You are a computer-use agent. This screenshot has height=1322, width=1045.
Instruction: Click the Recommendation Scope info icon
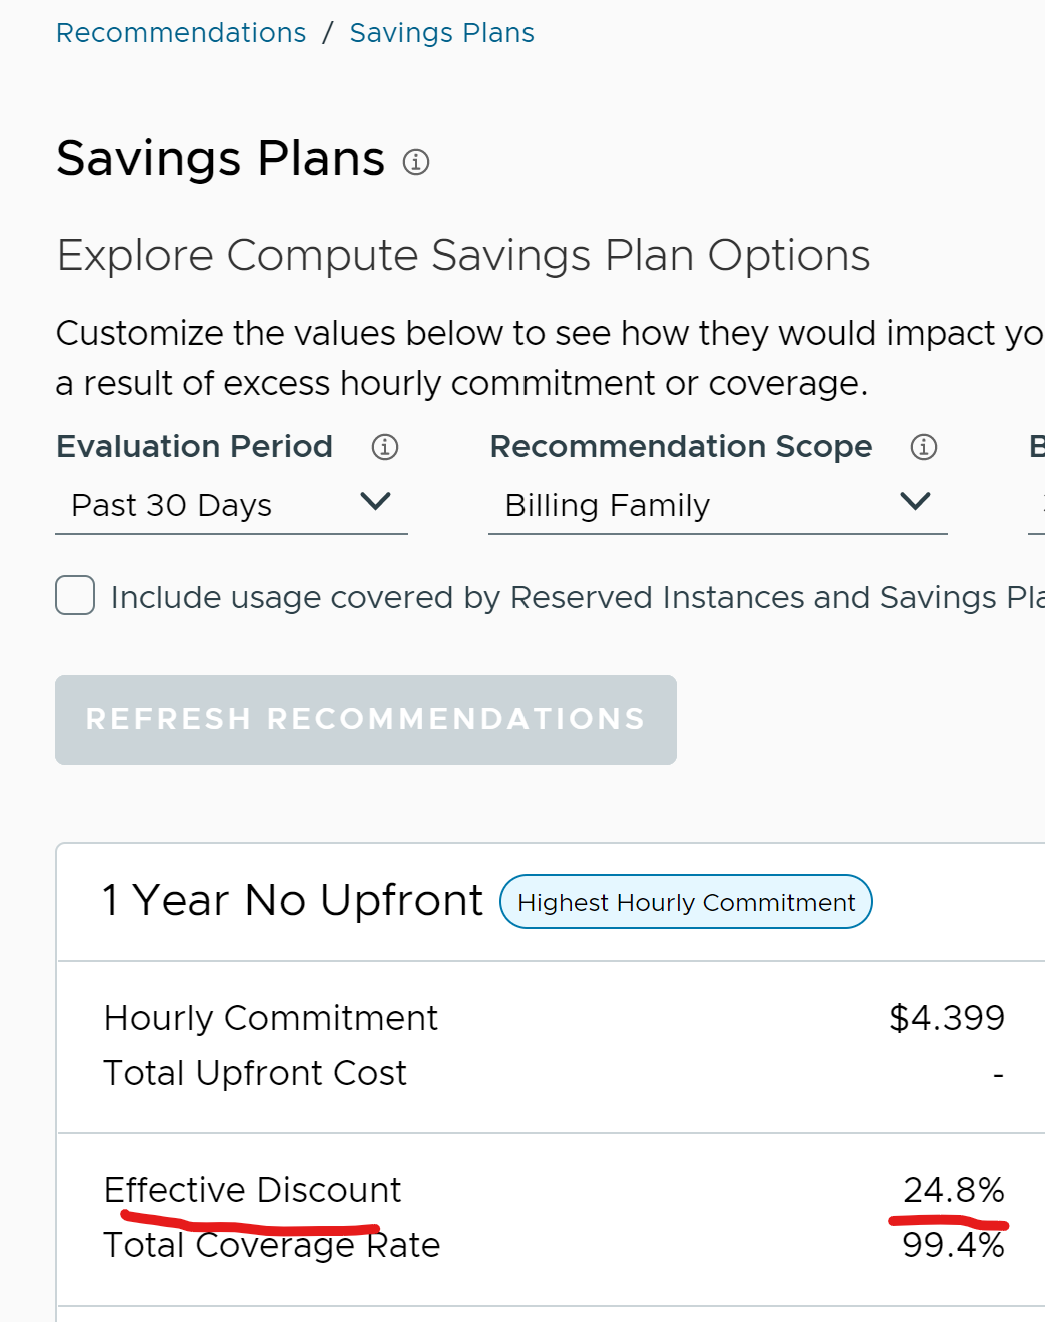click(x=924, y=447)
